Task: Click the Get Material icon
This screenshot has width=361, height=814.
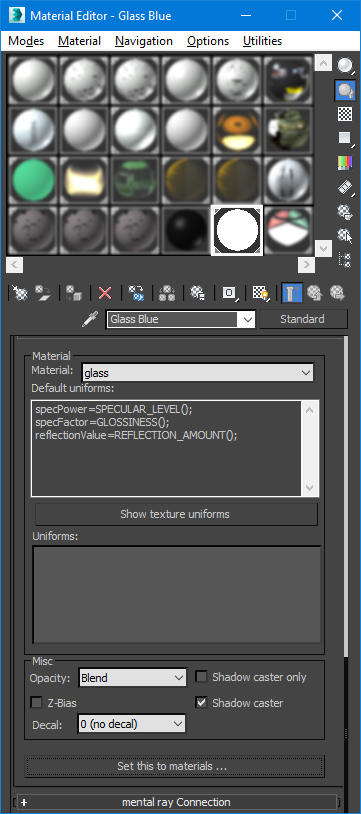Action: click(x=20, y=293)
